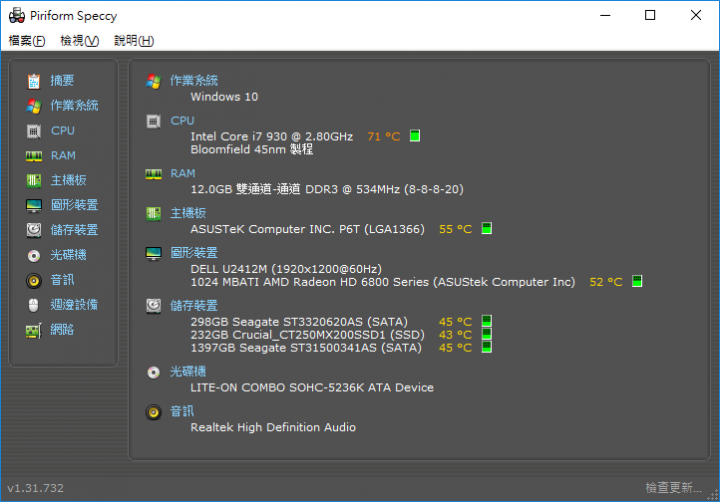The width and height of the screenshot is (720, 502).
Task: Click the 週邊設備 mouse icon in sidebar
Action: 34,305
